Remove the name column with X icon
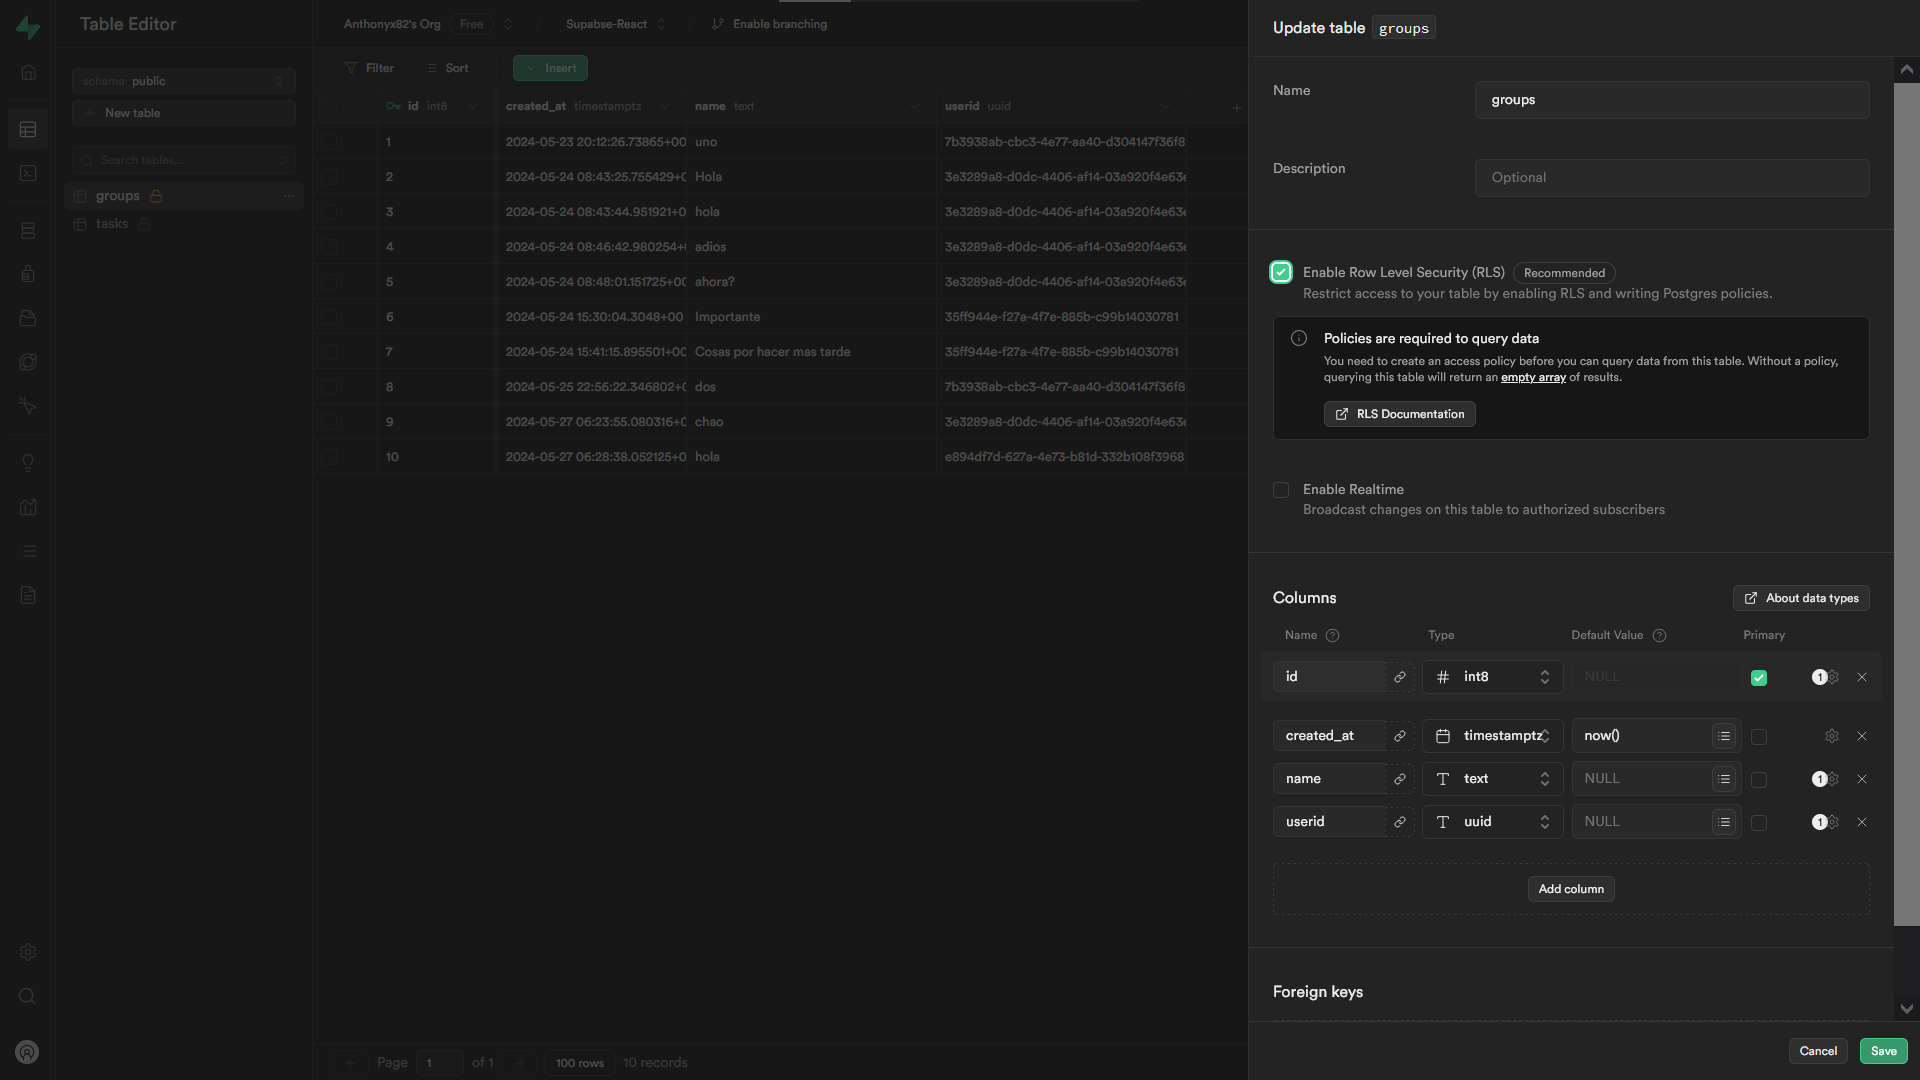The height and width of the screenshot is (1080, 1920). click(1862, 779)
